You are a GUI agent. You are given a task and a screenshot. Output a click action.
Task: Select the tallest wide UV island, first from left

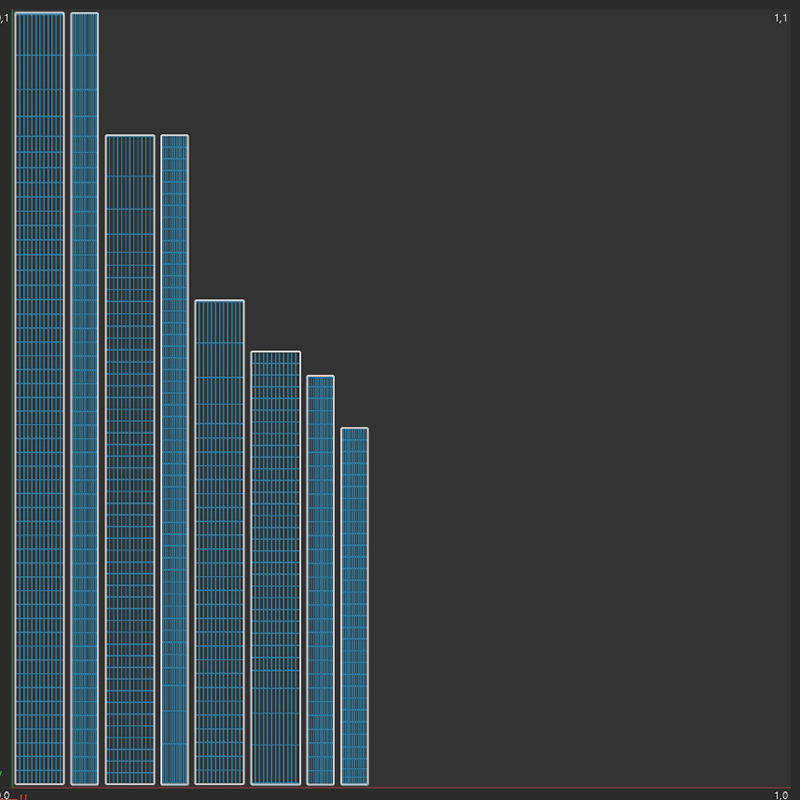pos(40,398)
